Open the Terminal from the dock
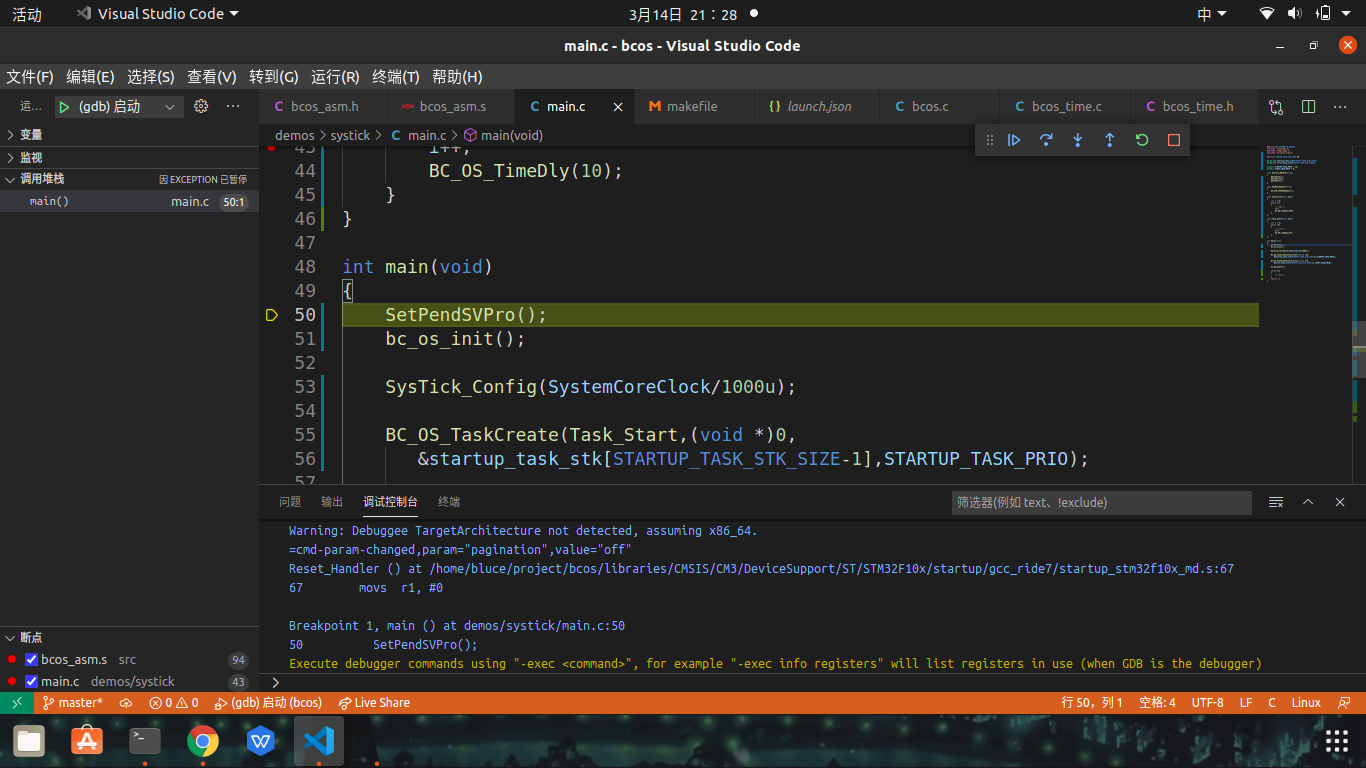This screenshot has height=768, width=1366. click(x=145, y=741)
